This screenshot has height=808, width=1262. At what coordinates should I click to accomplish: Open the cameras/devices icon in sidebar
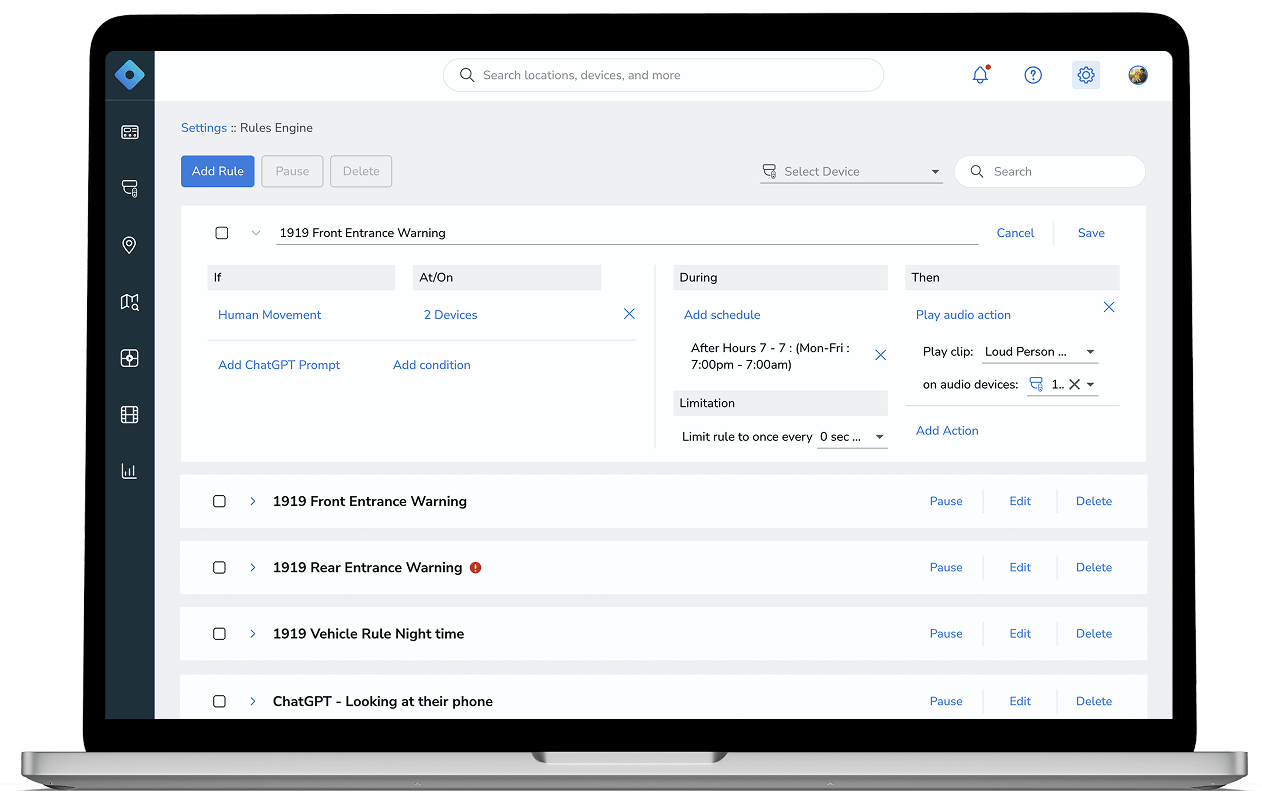[130, 188]
